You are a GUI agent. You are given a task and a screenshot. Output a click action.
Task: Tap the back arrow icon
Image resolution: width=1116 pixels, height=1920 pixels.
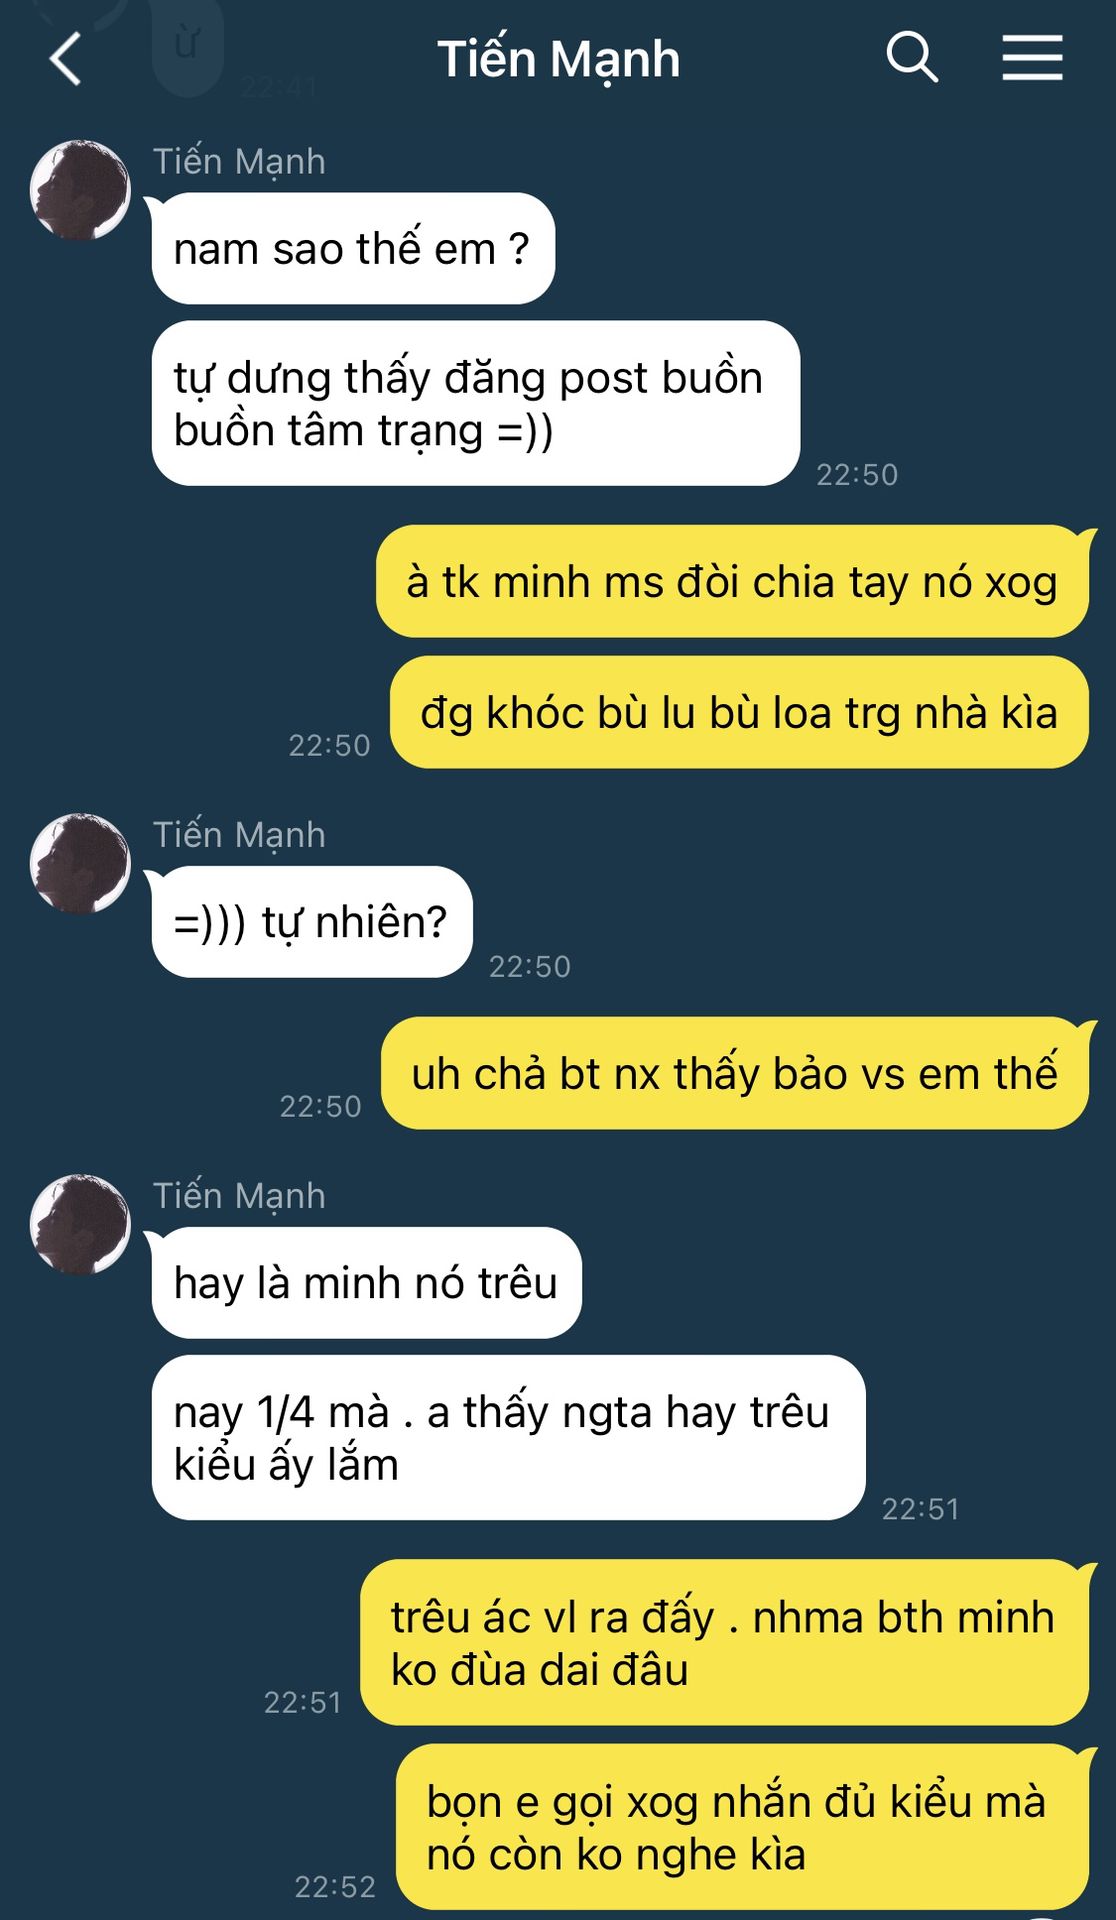point(65,58)
